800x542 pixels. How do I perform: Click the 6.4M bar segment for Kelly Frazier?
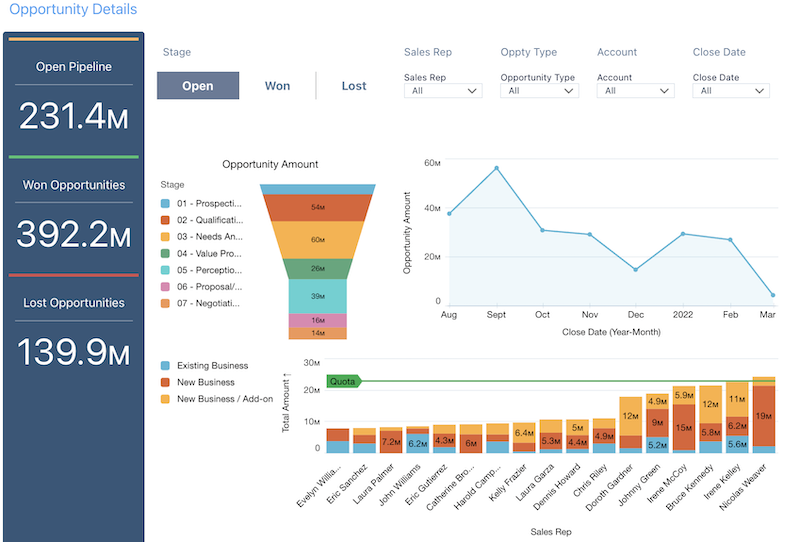[x=524, y=433]
